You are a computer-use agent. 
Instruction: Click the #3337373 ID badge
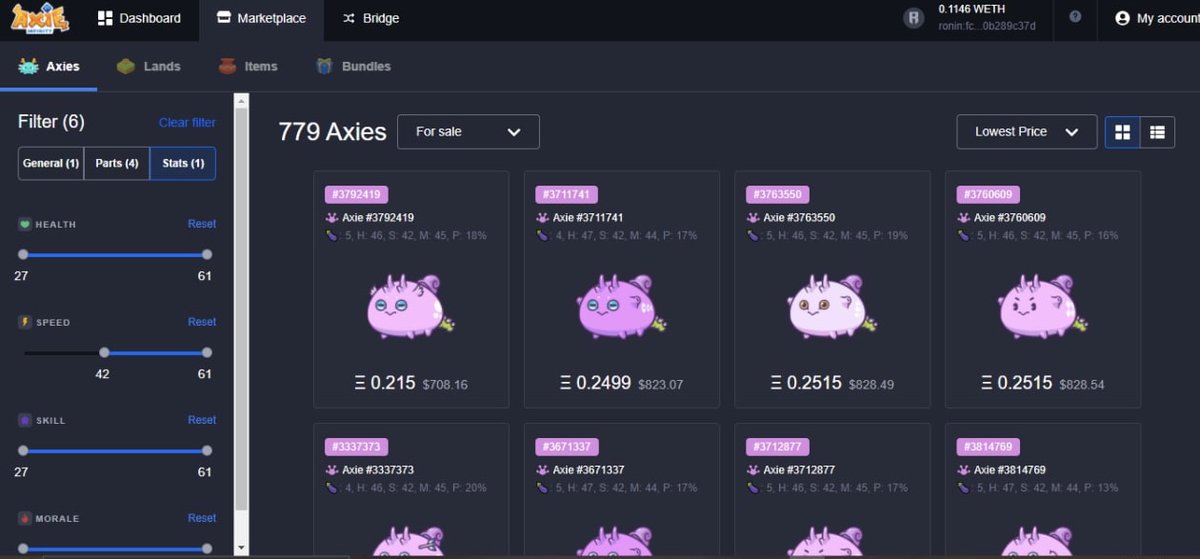356,447
